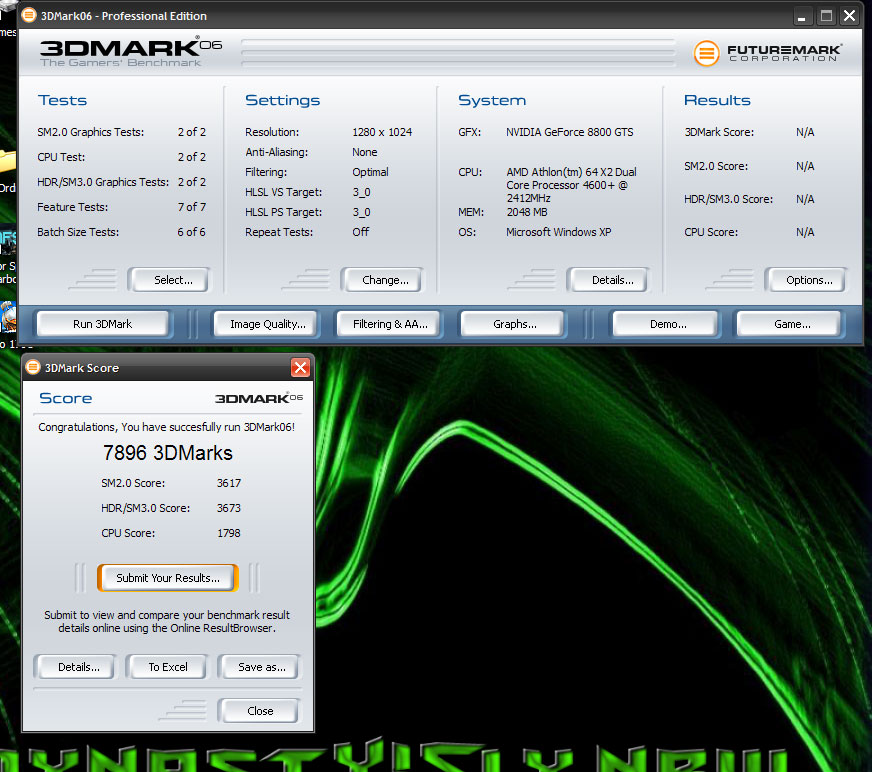872x772 pixels.
Task: Click the AMD Athlon CPU description
Action: pyautogui.click(x=571, y=185)
